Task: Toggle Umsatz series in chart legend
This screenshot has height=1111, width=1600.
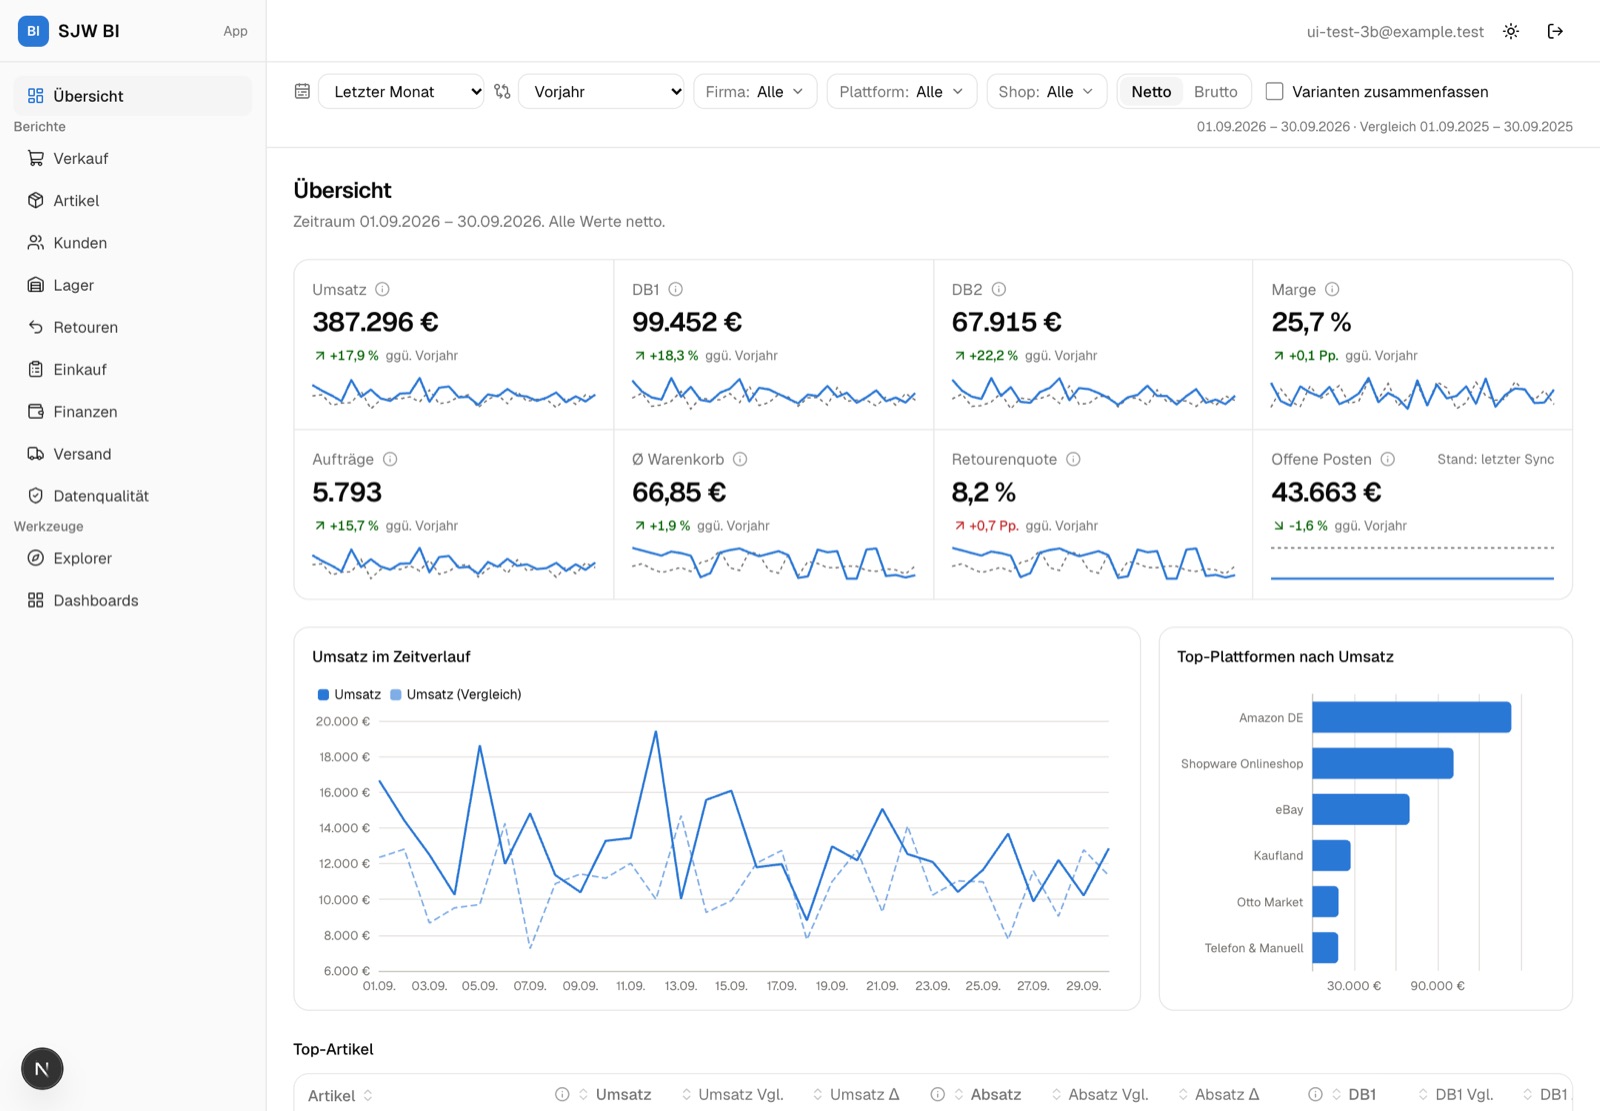Action: point(349,694)
